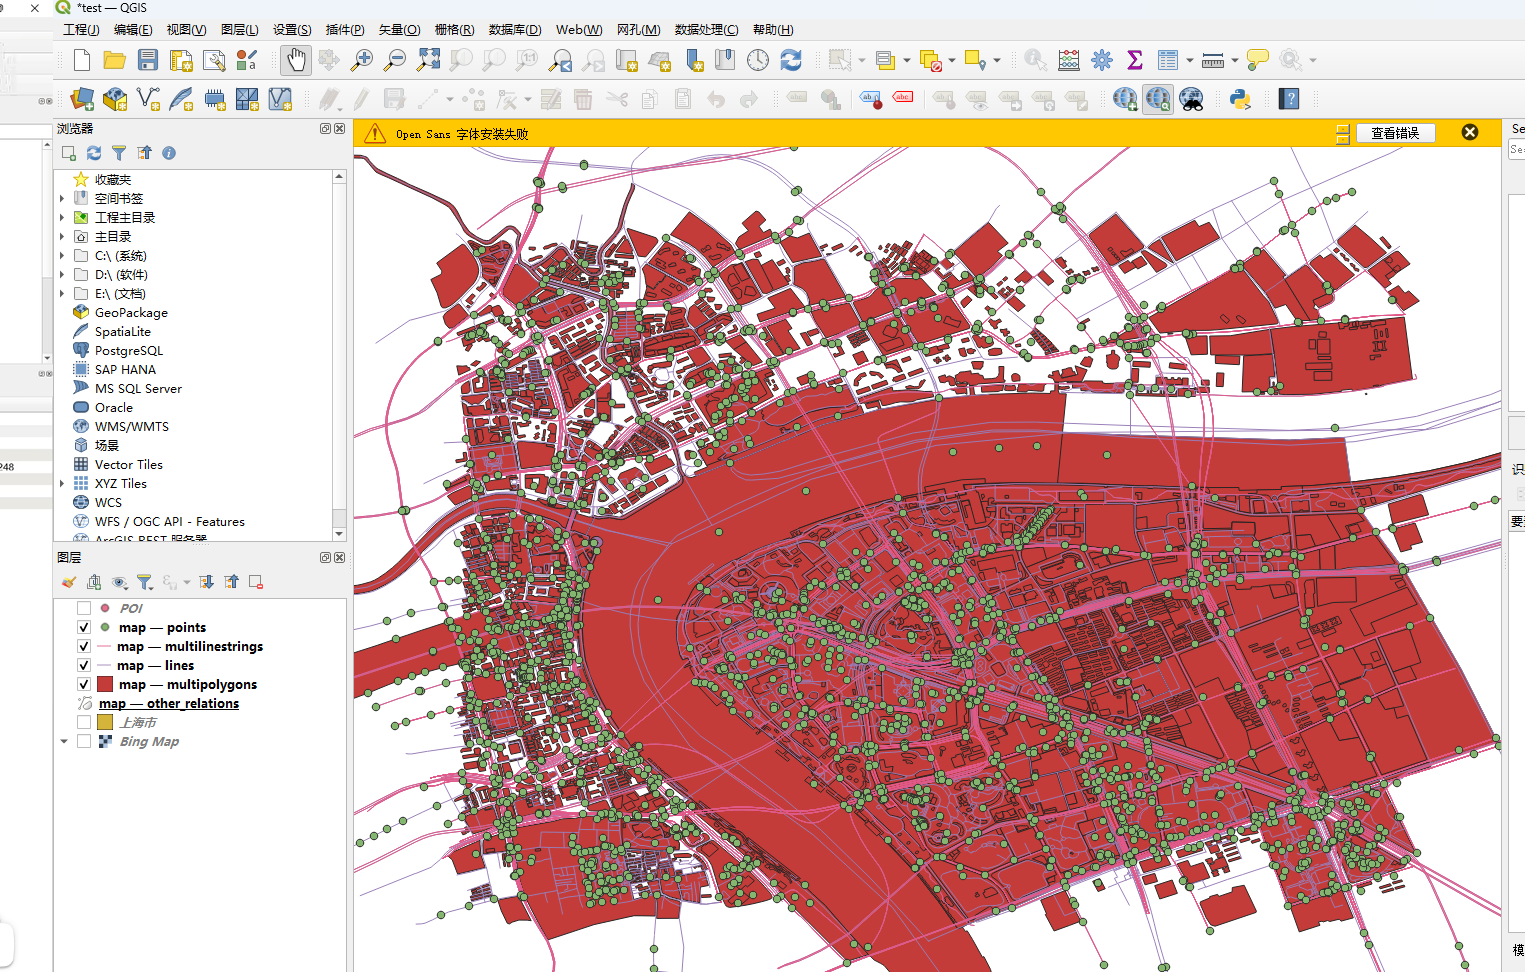Hide the map — multipolygons layer

point(84,684)
